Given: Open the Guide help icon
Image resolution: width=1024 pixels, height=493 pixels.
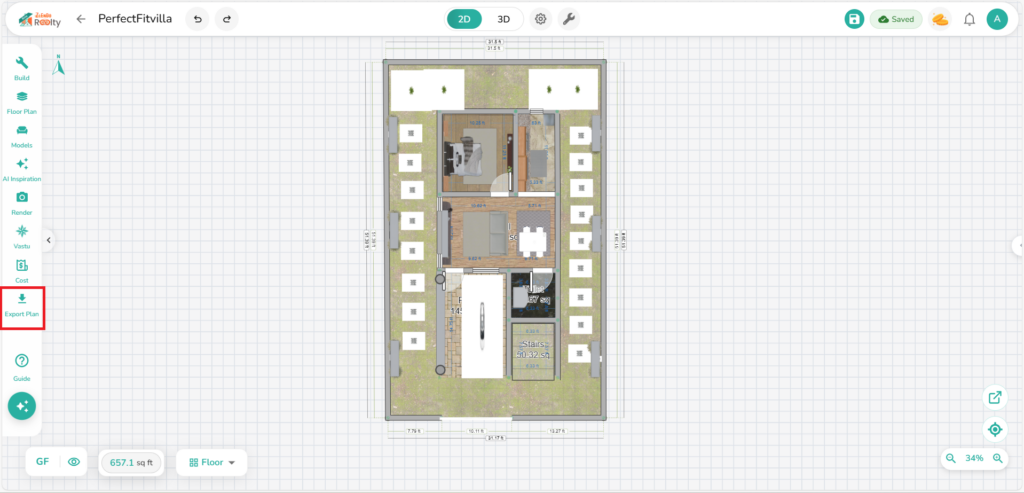Looking at the screenshot, I should [22, 361].
